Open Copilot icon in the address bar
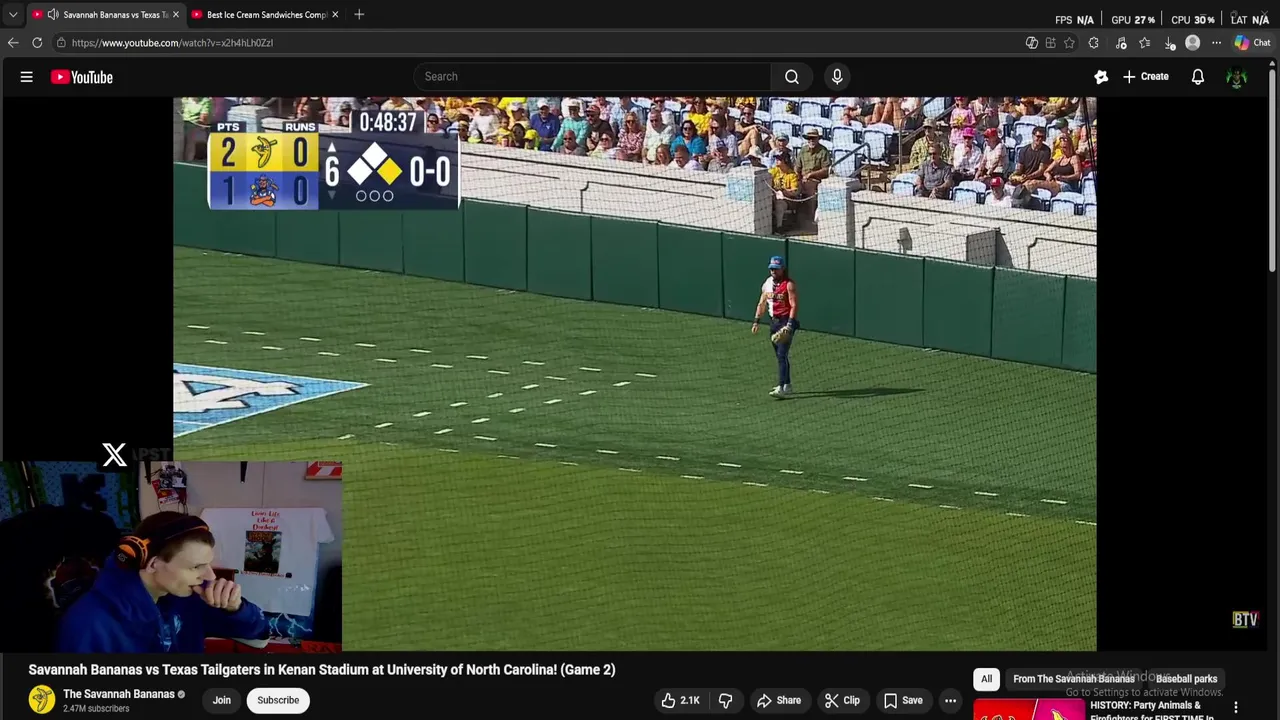Screen dimensions: 1280x720 (x=1032, y=43)
